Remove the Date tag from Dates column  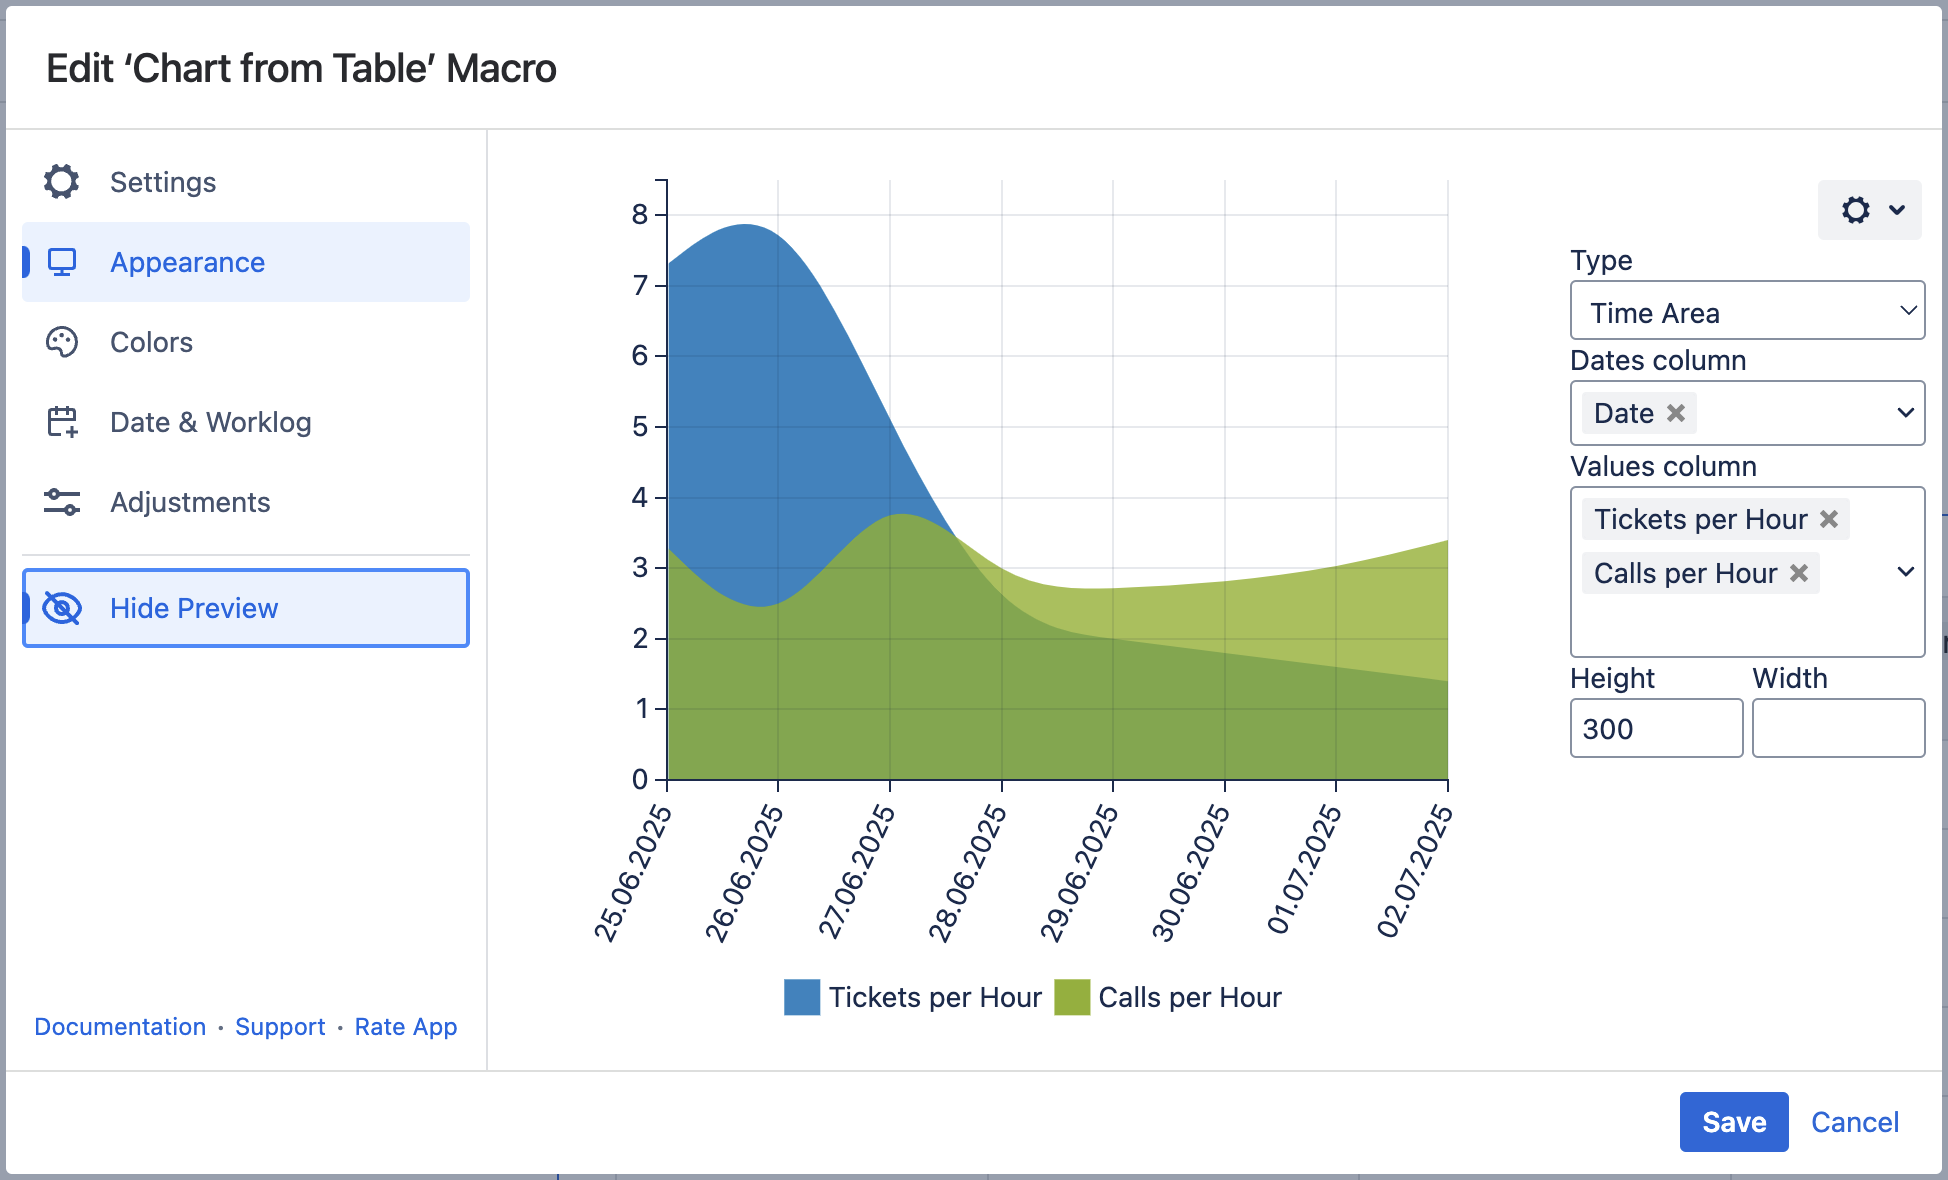pos(1676,413)
